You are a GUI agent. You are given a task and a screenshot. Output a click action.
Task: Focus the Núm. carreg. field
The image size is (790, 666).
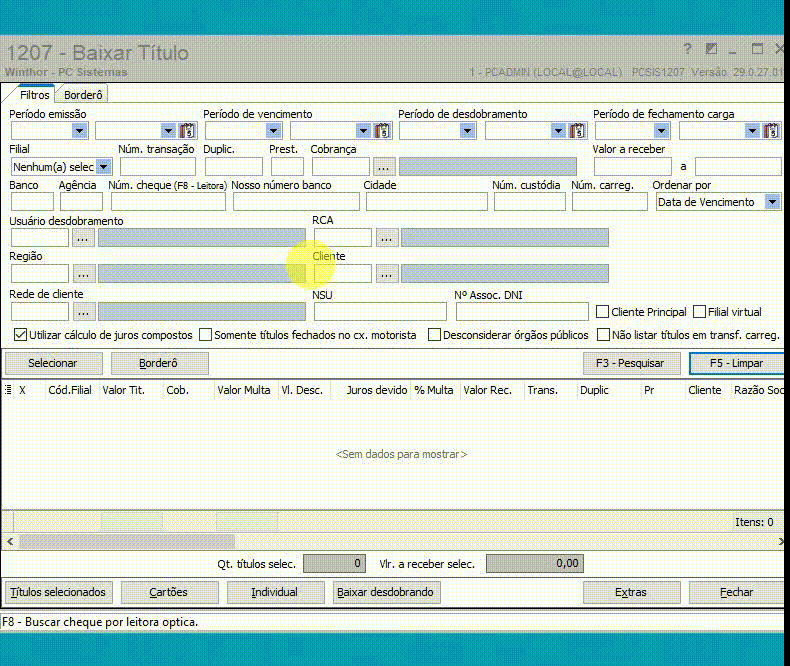point(610,202)
